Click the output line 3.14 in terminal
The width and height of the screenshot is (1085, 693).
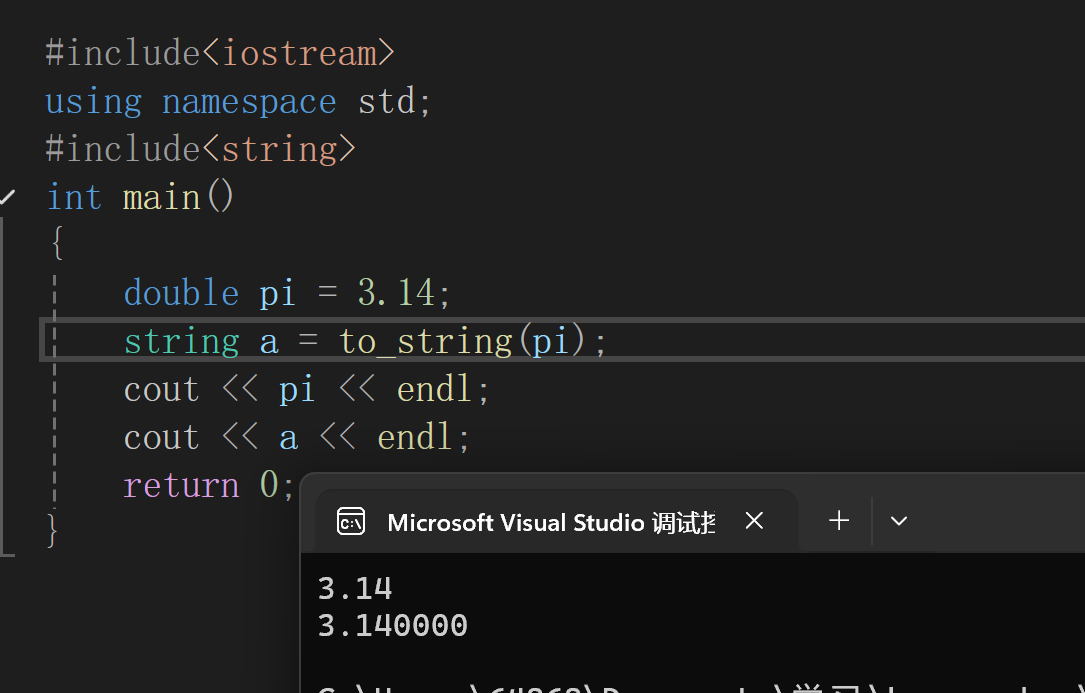tap(355, 588)
